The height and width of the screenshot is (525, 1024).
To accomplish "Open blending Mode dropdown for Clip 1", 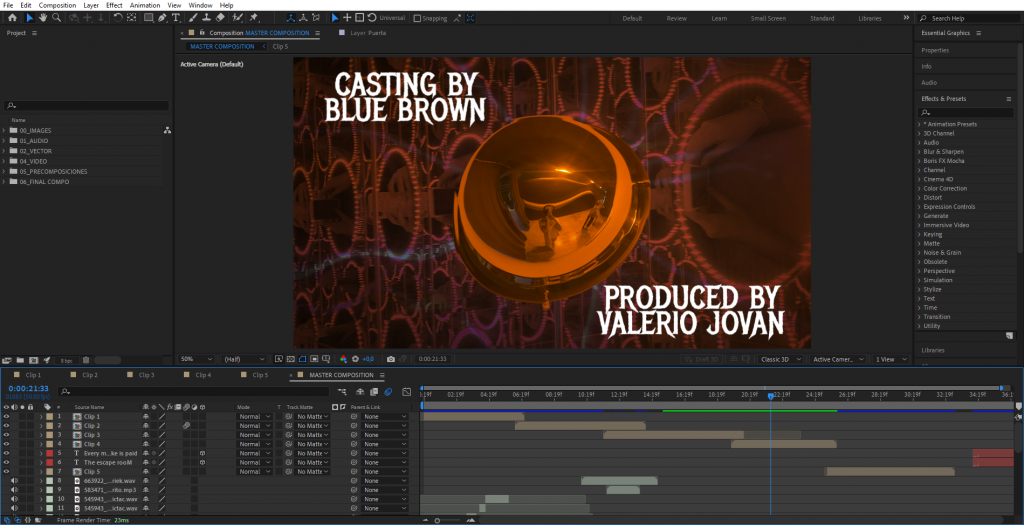I will pyautogui.click(x=254, y=416).
